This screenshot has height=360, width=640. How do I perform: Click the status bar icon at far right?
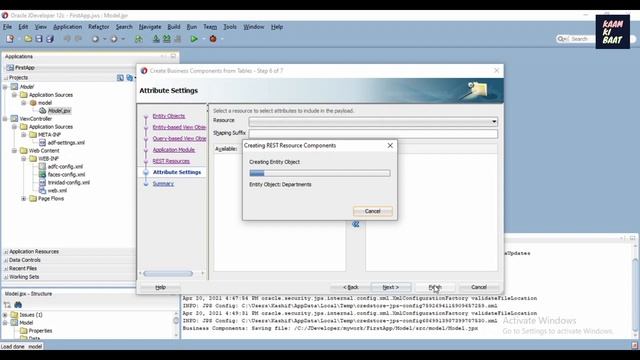tap(635, 345)
